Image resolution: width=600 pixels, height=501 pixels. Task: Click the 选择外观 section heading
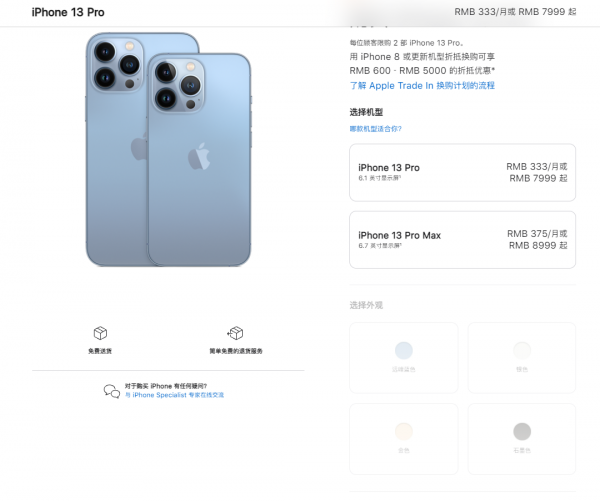tap(366, 305)
